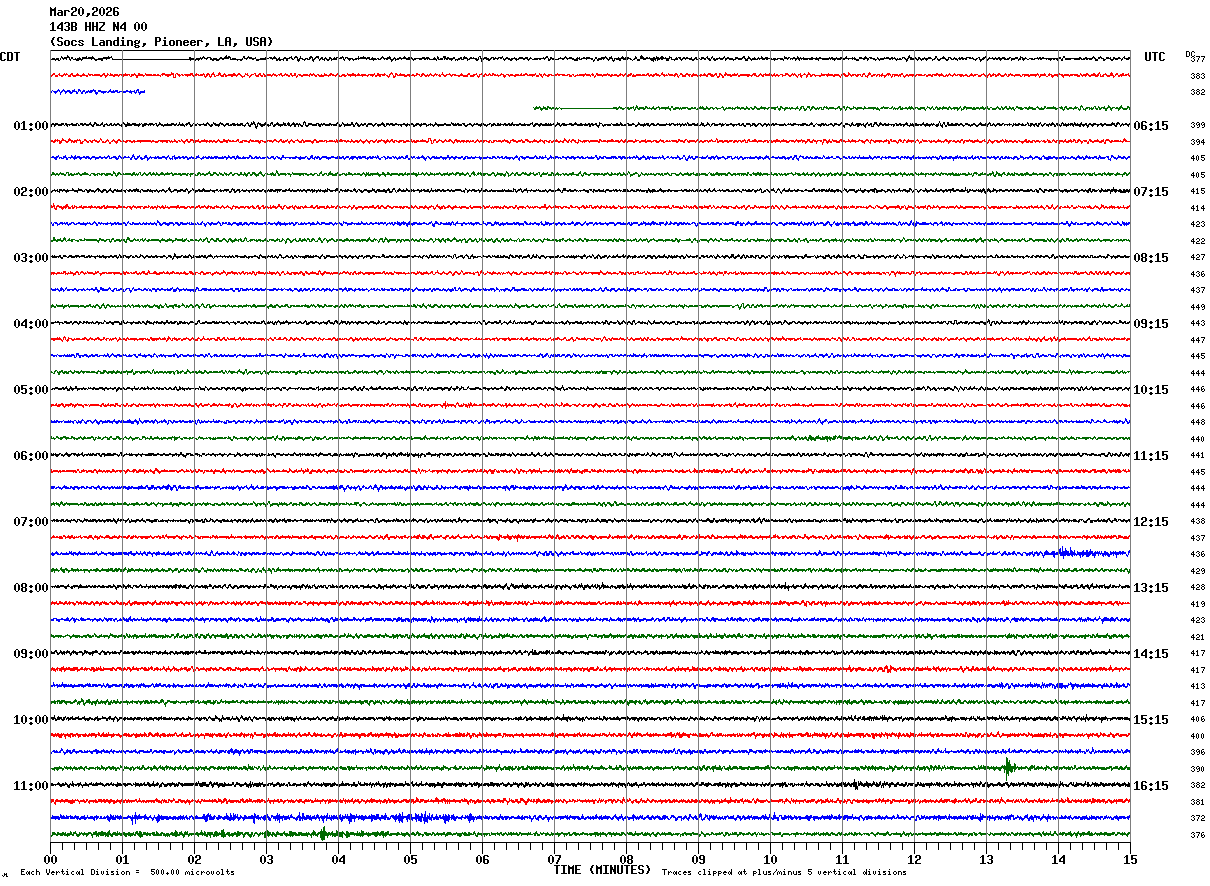Select the 143B HHZ N4 00 station label
Screen dimensions: 1210x886
98,27
